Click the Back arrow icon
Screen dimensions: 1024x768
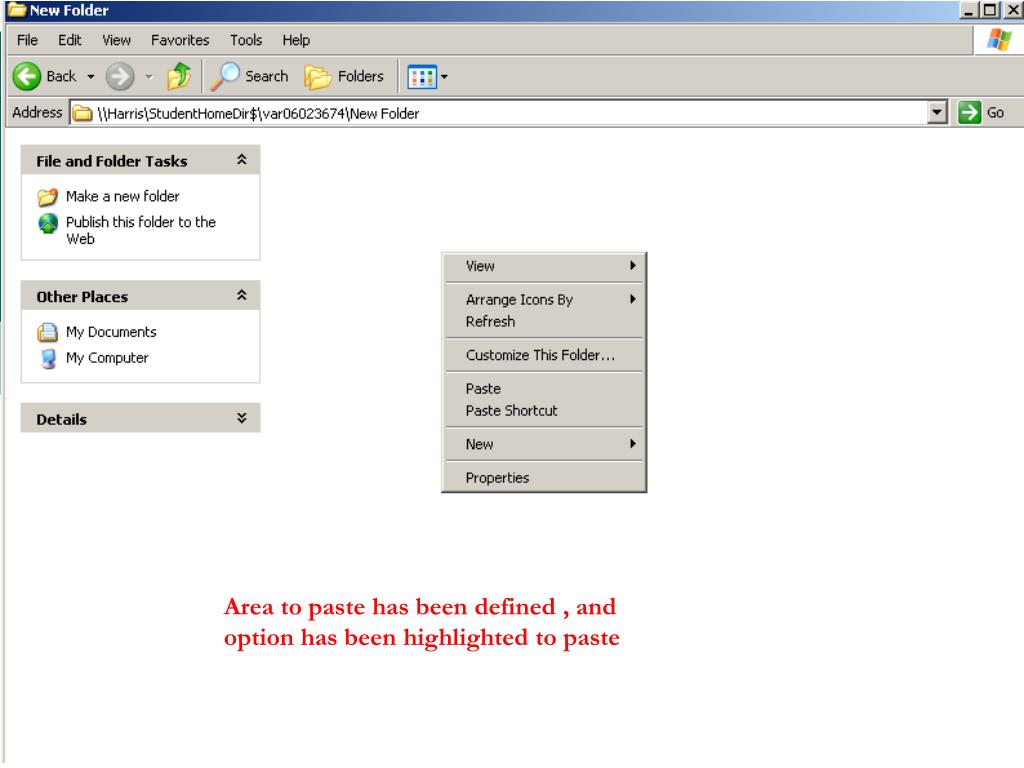tap(28, 76)
